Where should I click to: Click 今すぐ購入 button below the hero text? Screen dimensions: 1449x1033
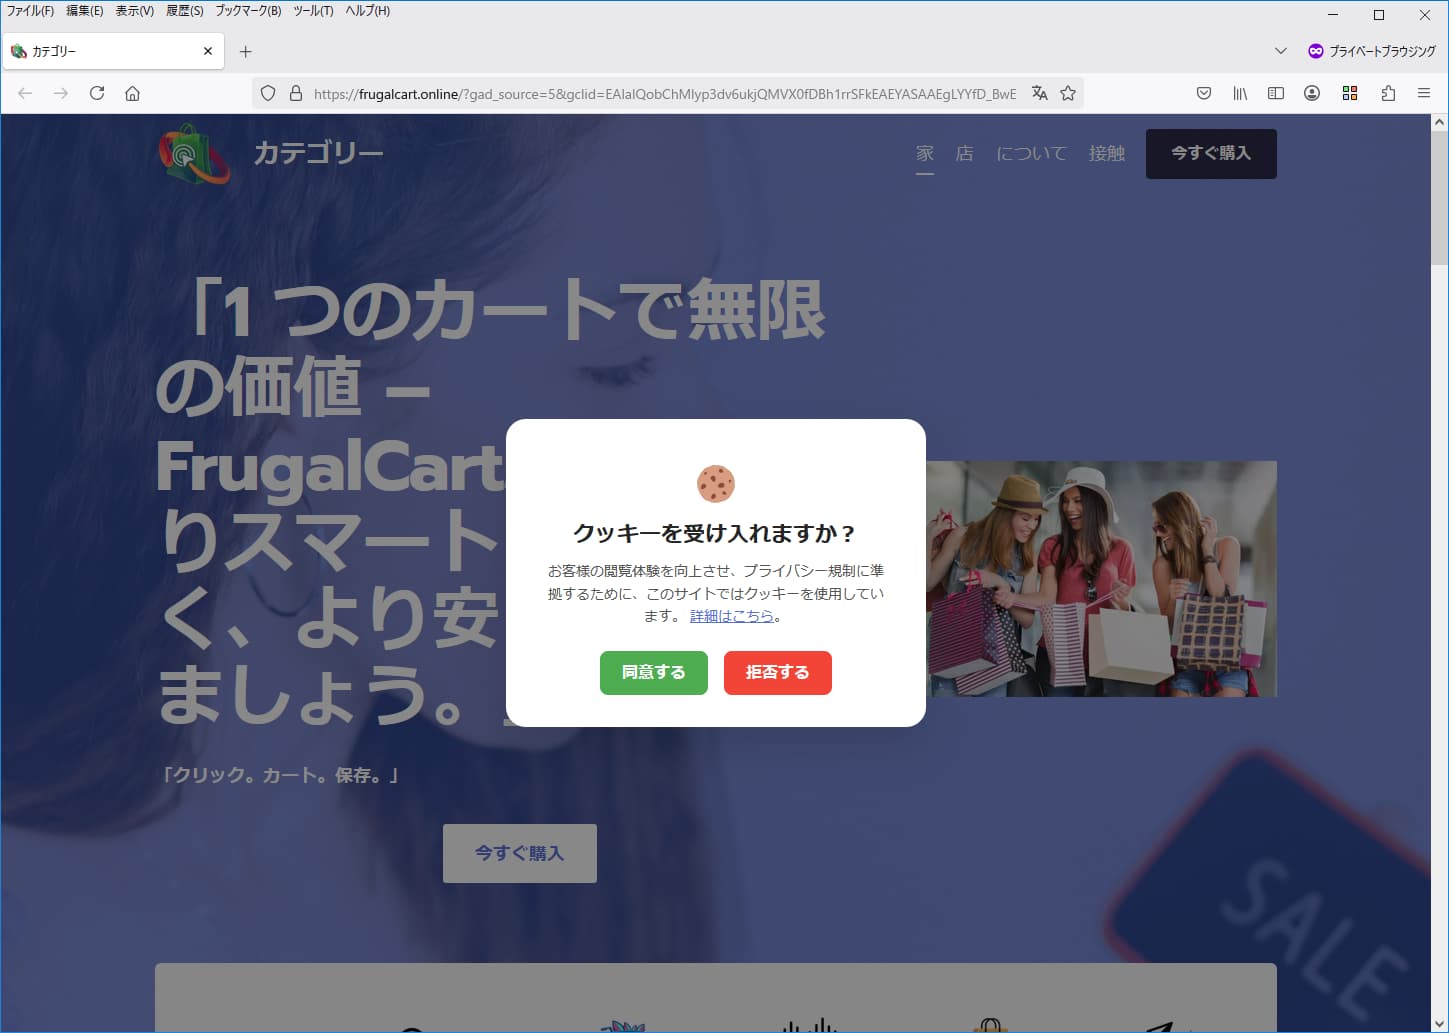click(520, 853)
